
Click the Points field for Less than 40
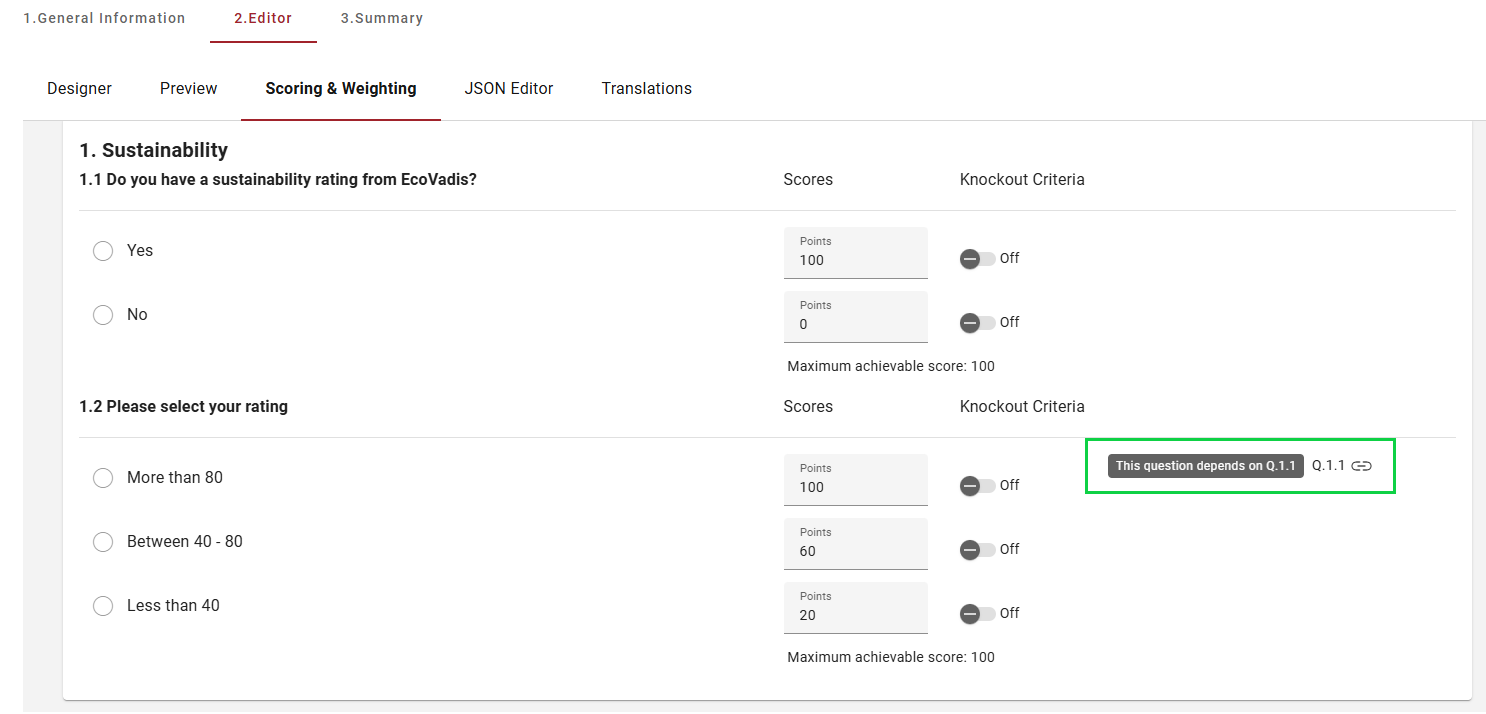855,615
